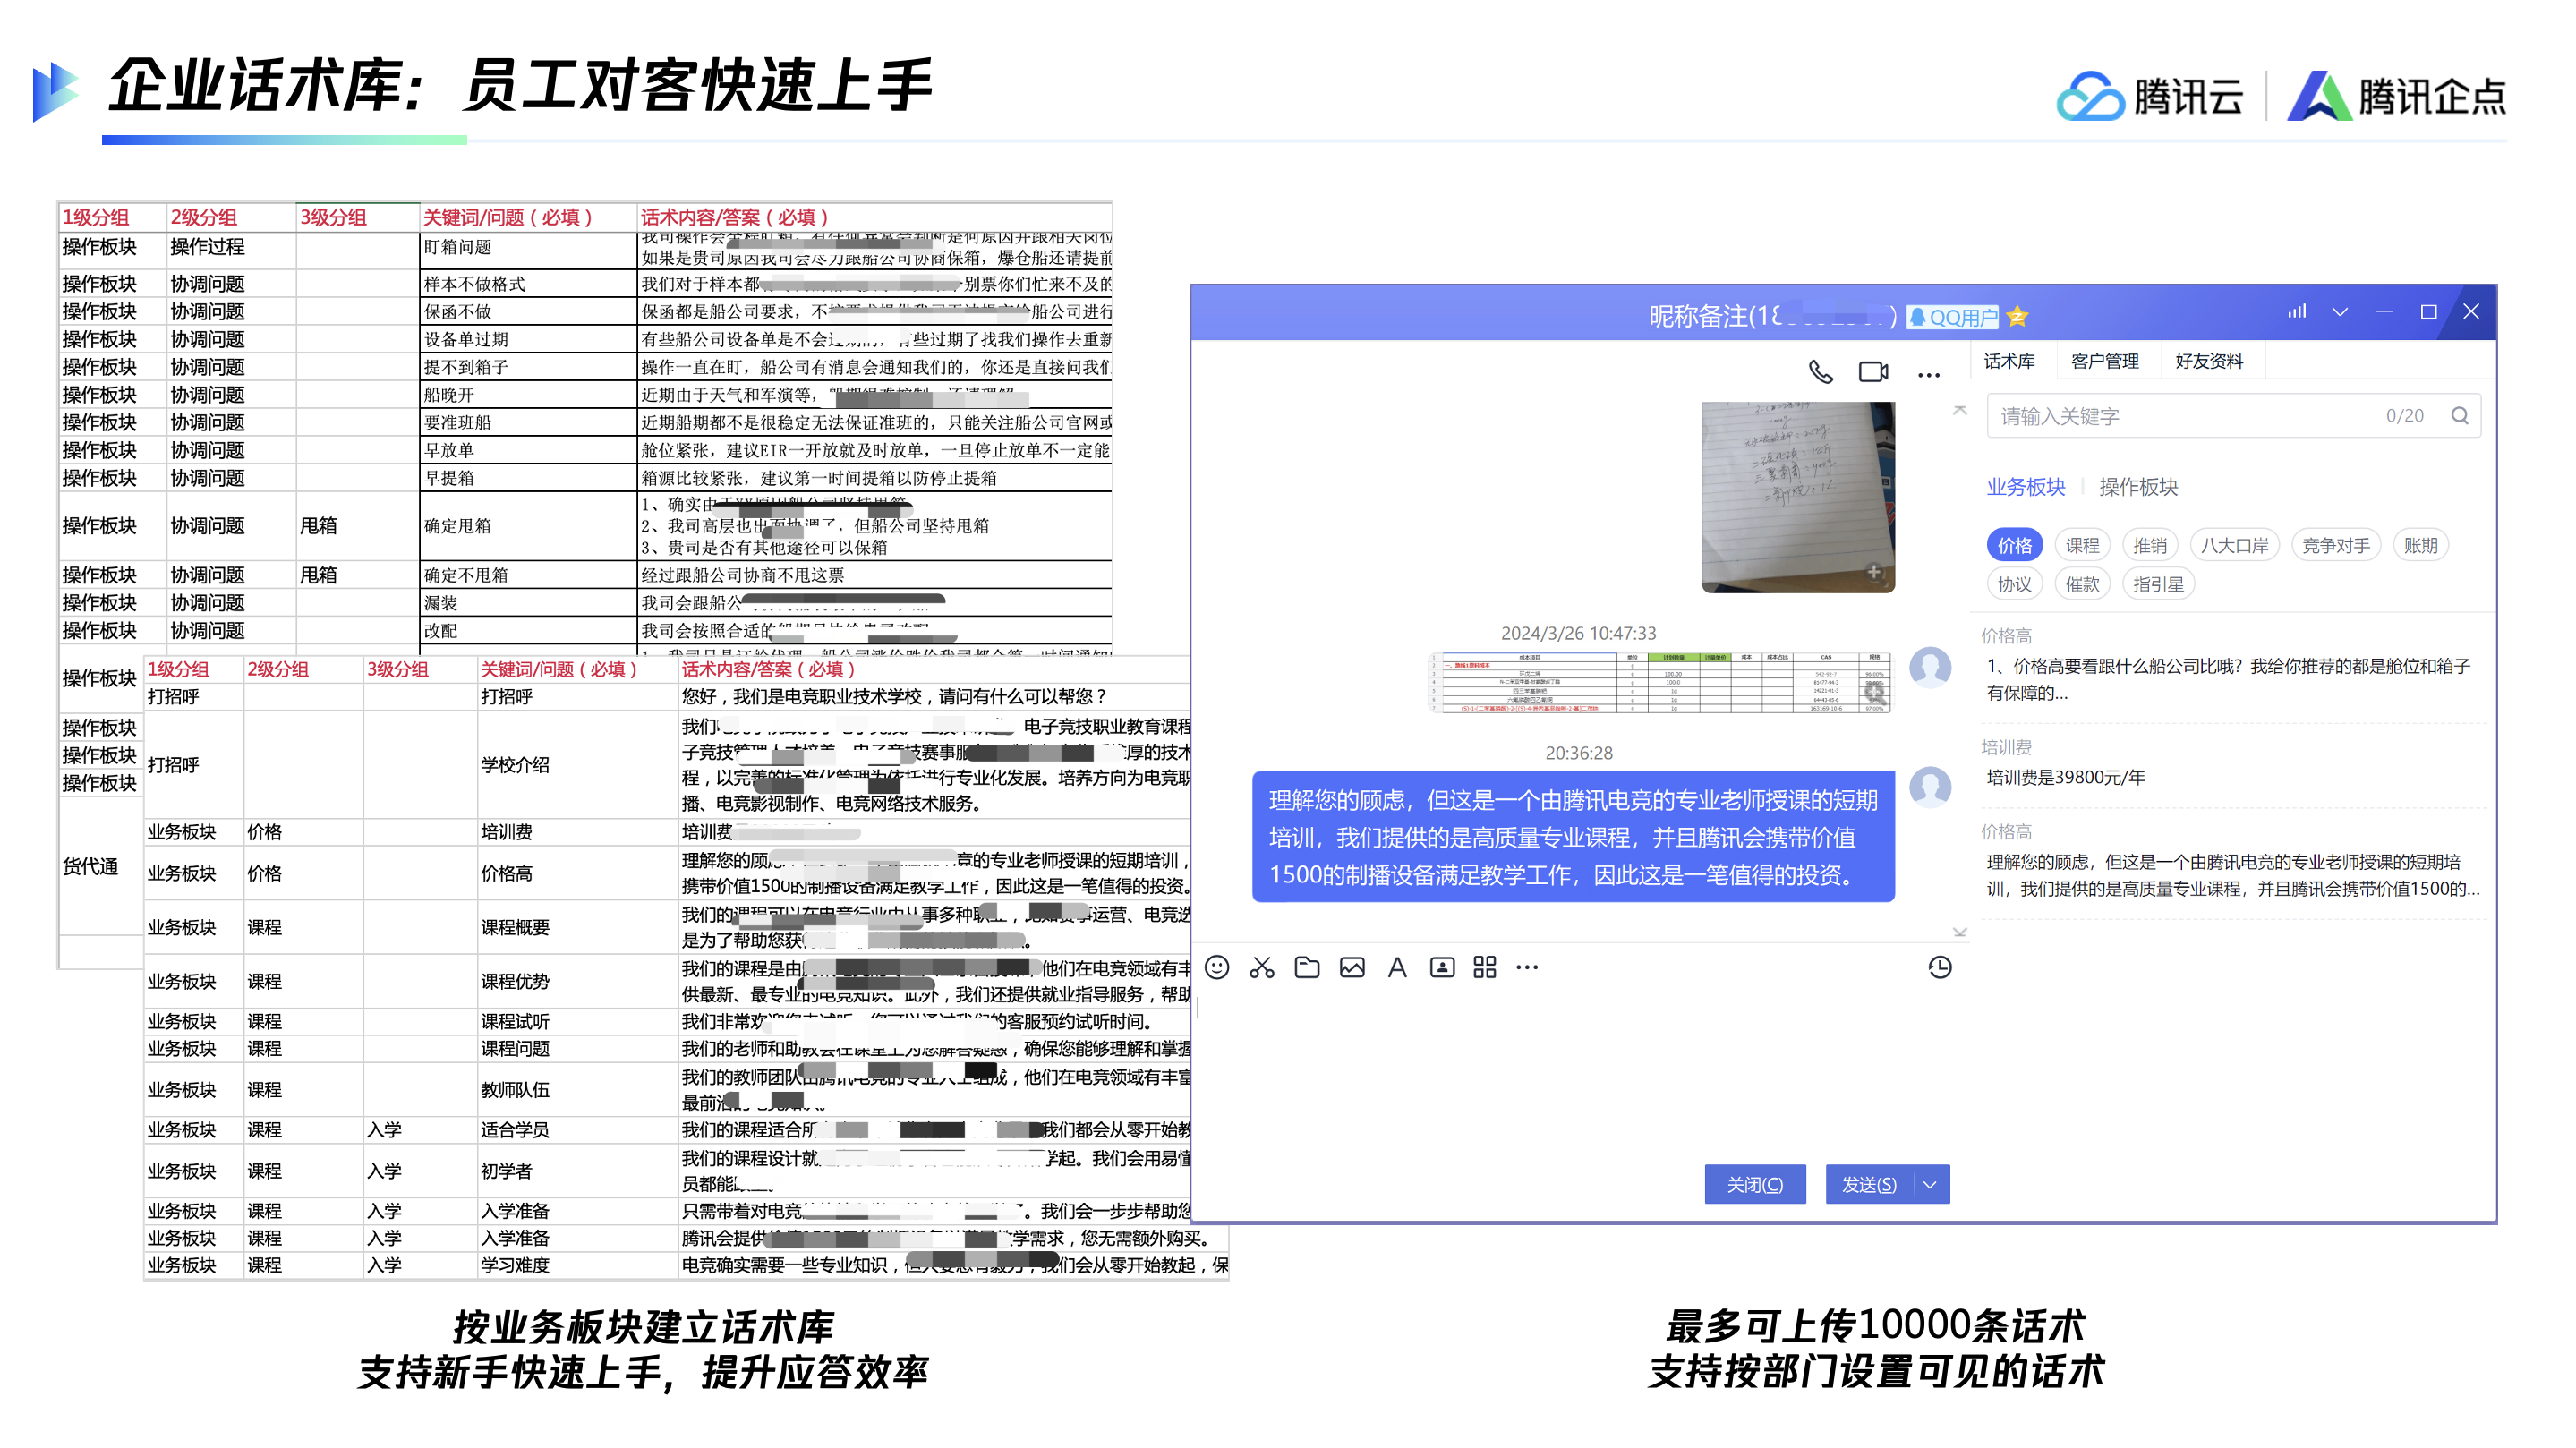Image resolution: width=2576 pixels, height=1448 pixels.
Task: Click the folder icon to send a file
Action: tap(1307, 967)
